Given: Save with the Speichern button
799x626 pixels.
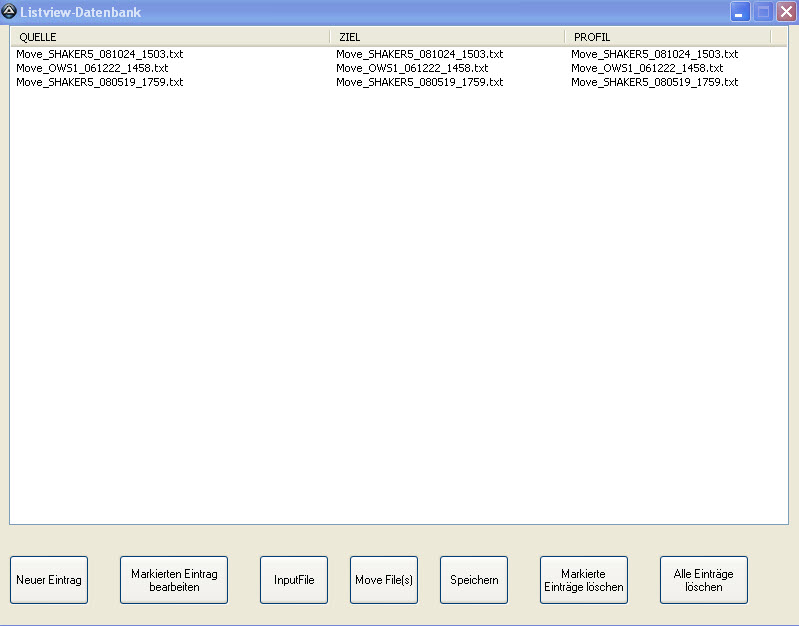Looking at the screenshot, I should [474, 580].
